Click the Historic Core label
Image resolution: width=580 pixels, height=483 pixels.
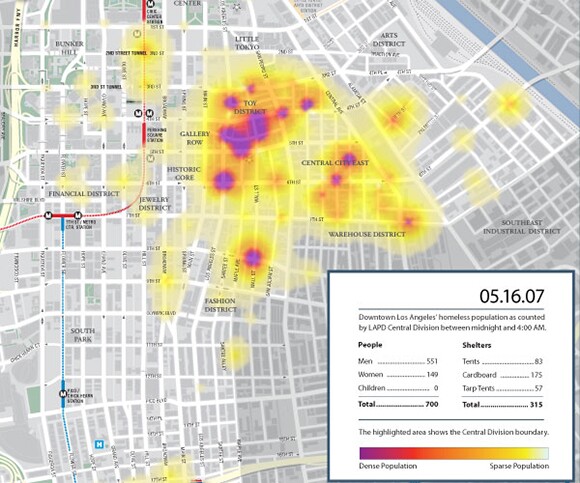tap(183, 173)
